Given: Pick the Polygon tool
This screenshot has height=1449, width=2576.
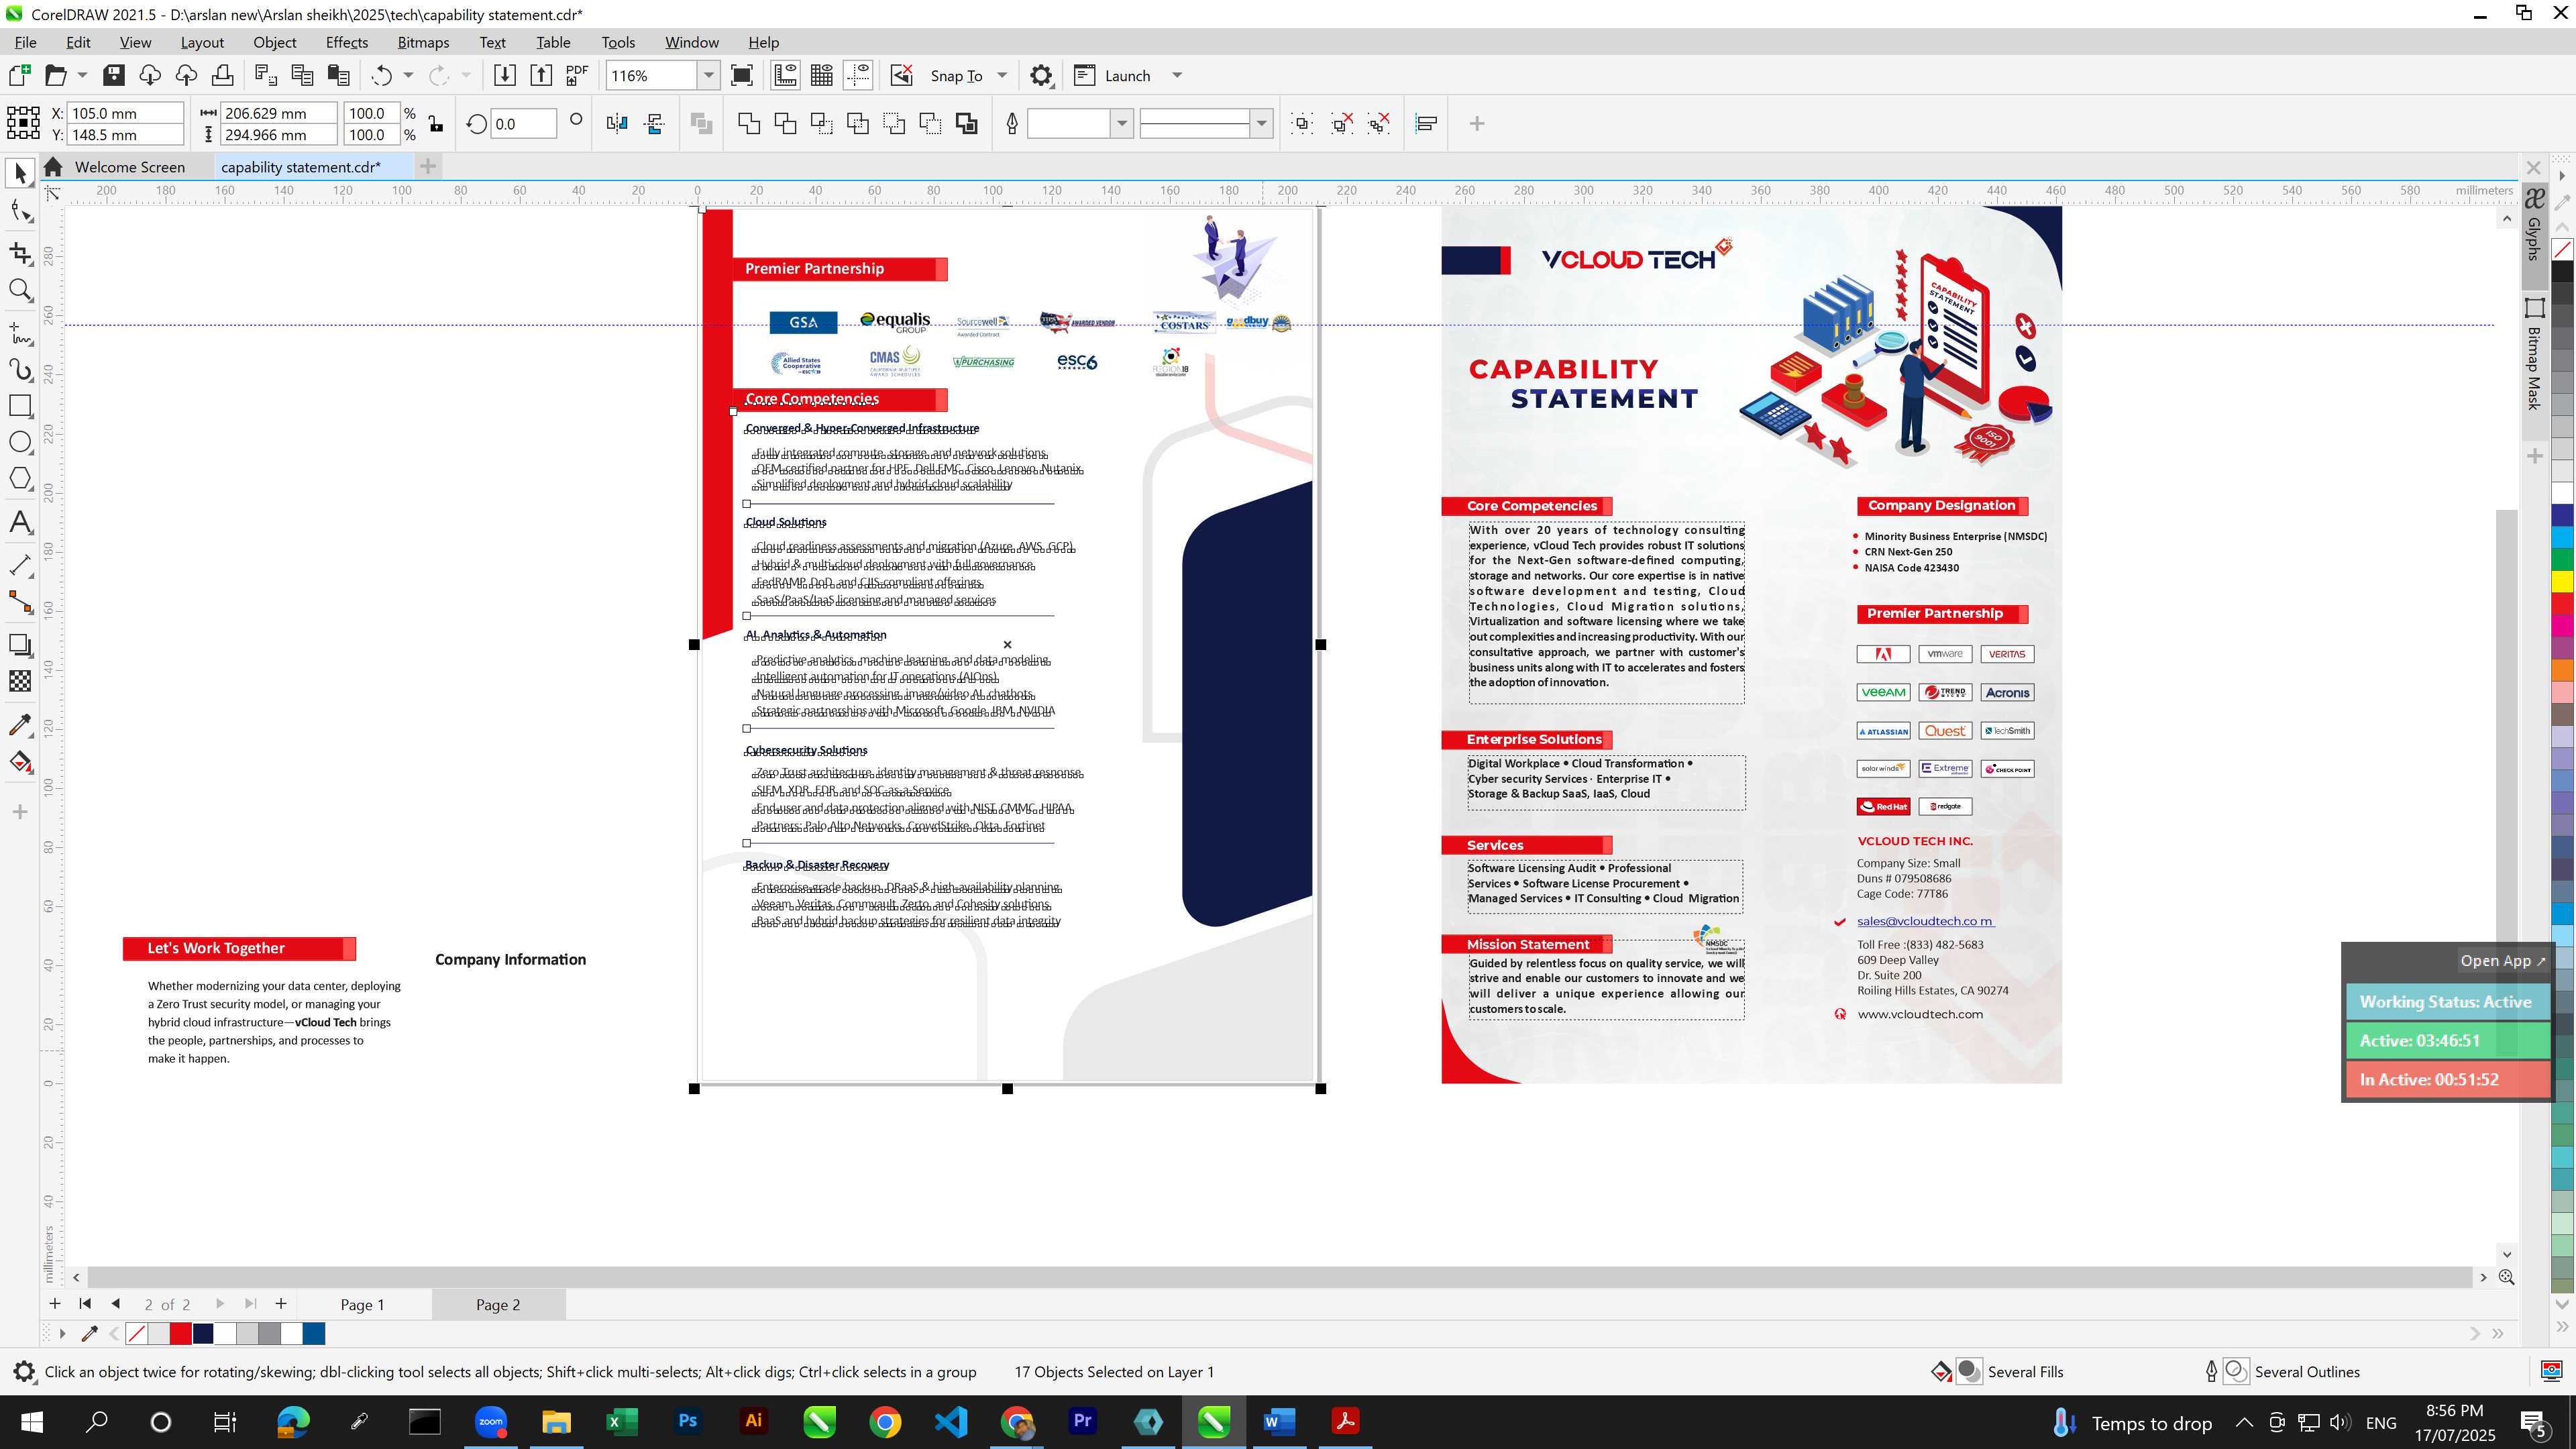Looking at the screenshot, I should (x=20, y=479).
